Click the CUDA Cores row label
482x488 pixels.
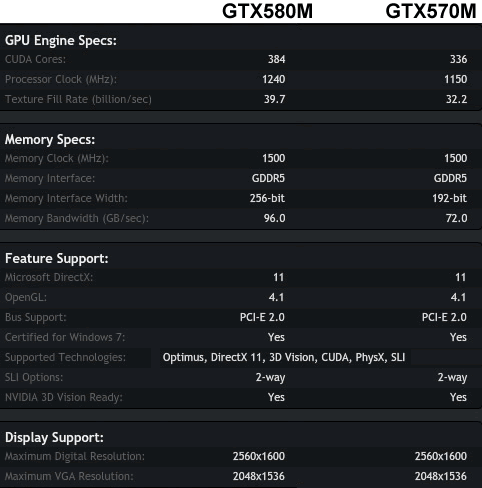click(35, 59)
